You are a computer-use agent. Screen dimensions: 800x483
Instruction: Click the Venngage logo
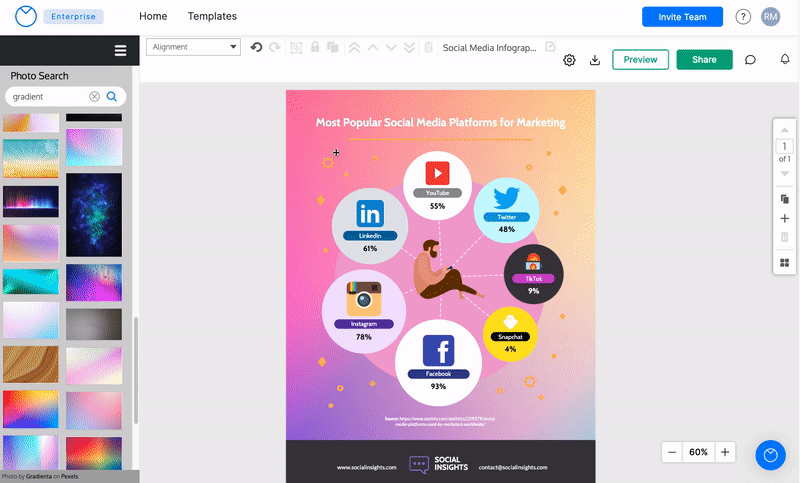[26, 16]
